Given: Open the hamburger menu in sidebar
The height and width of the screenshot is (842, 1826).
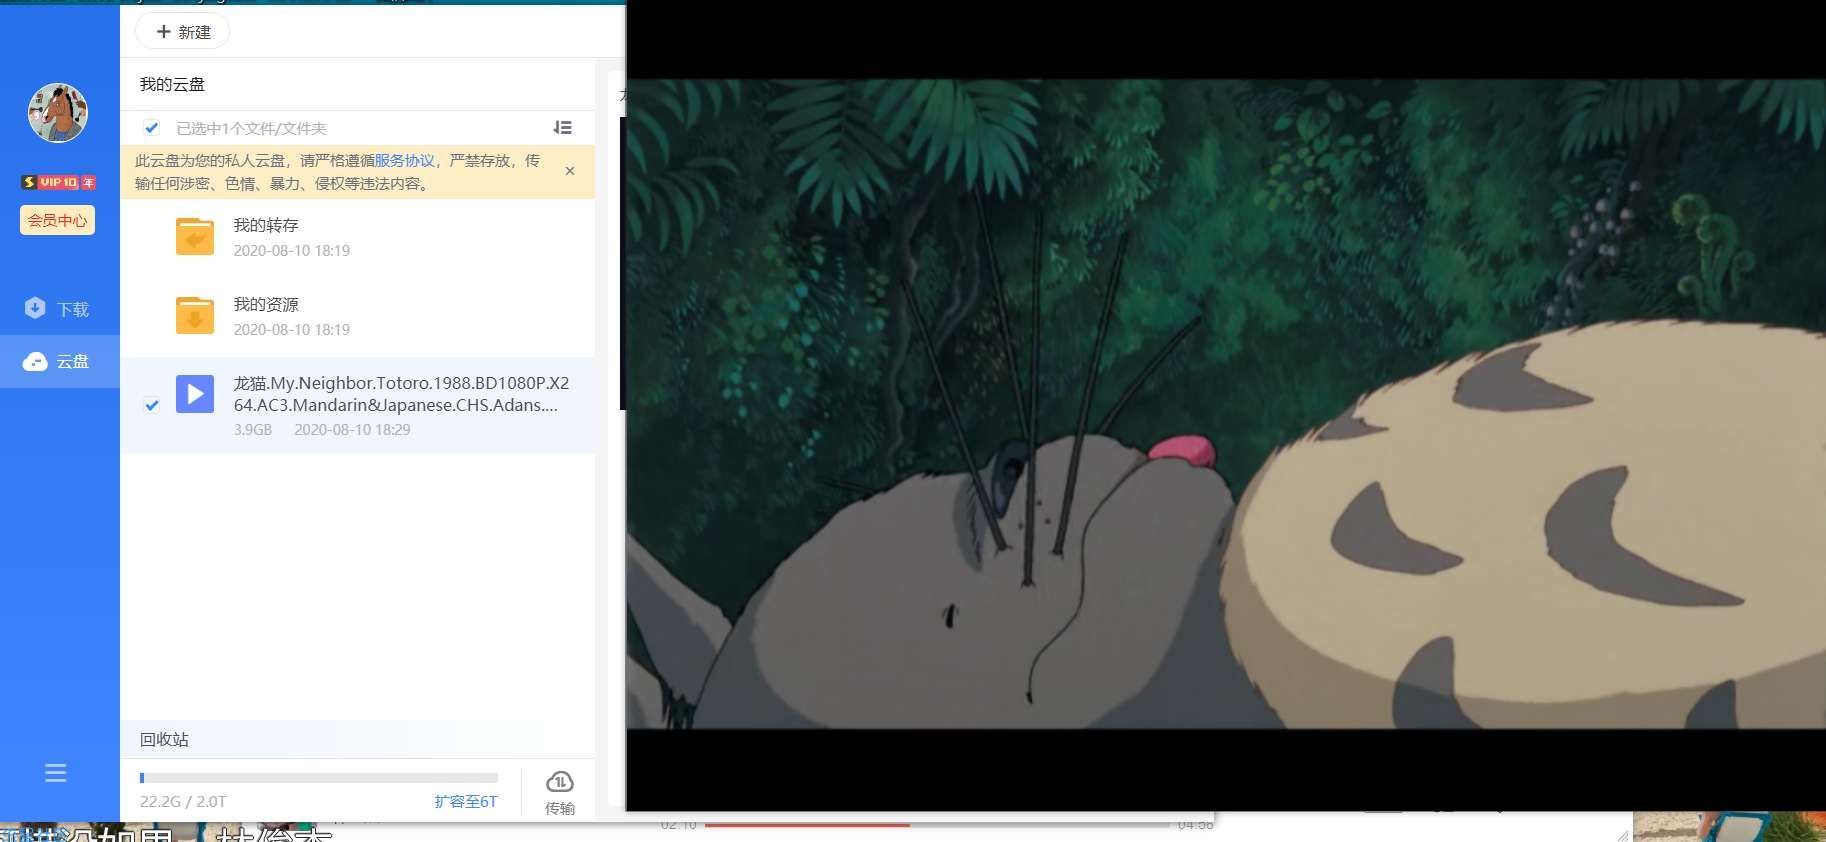Looking at the screenshot, I should point(56,773).
